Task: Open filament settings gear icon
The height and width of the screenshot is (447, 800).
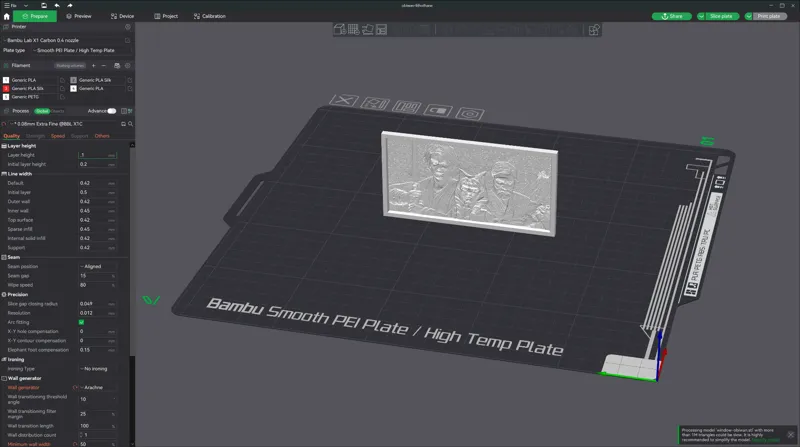Action: click(128, 66)
